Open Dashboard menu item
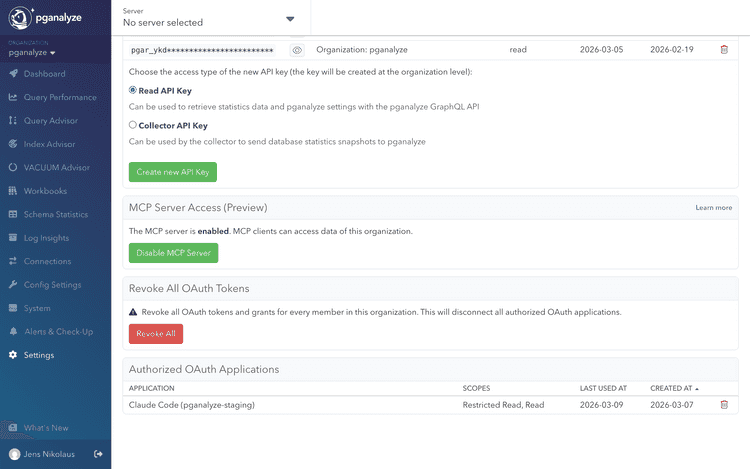This screenshot has width=750, height=469. tap(44, 74)
